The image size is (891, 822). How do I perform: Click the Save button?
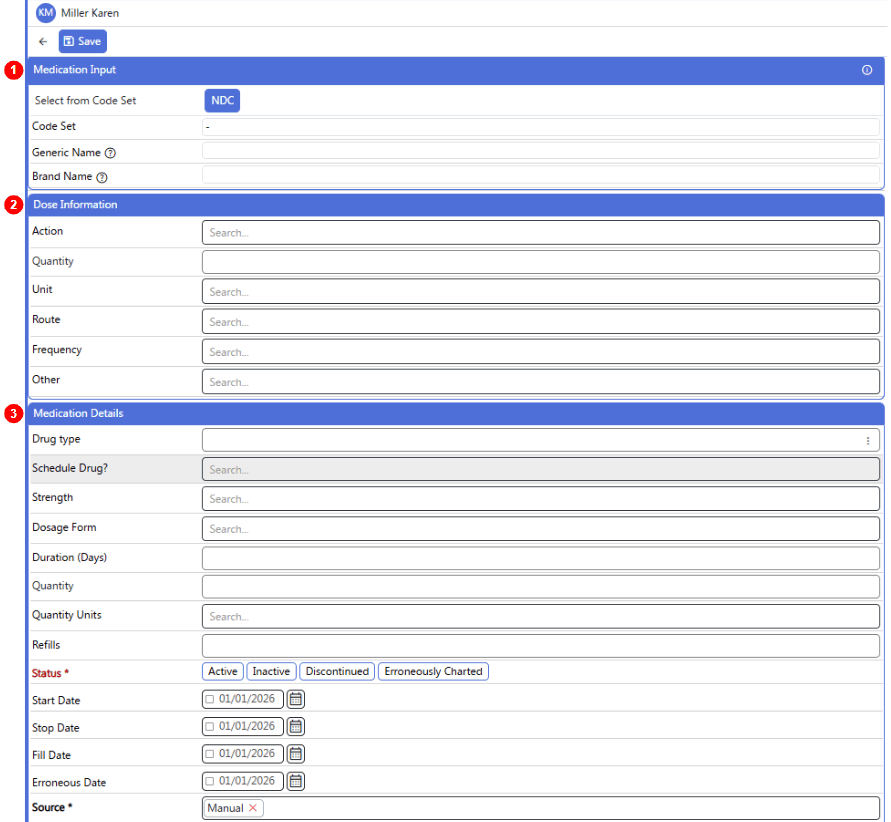[x=82, y=41]
